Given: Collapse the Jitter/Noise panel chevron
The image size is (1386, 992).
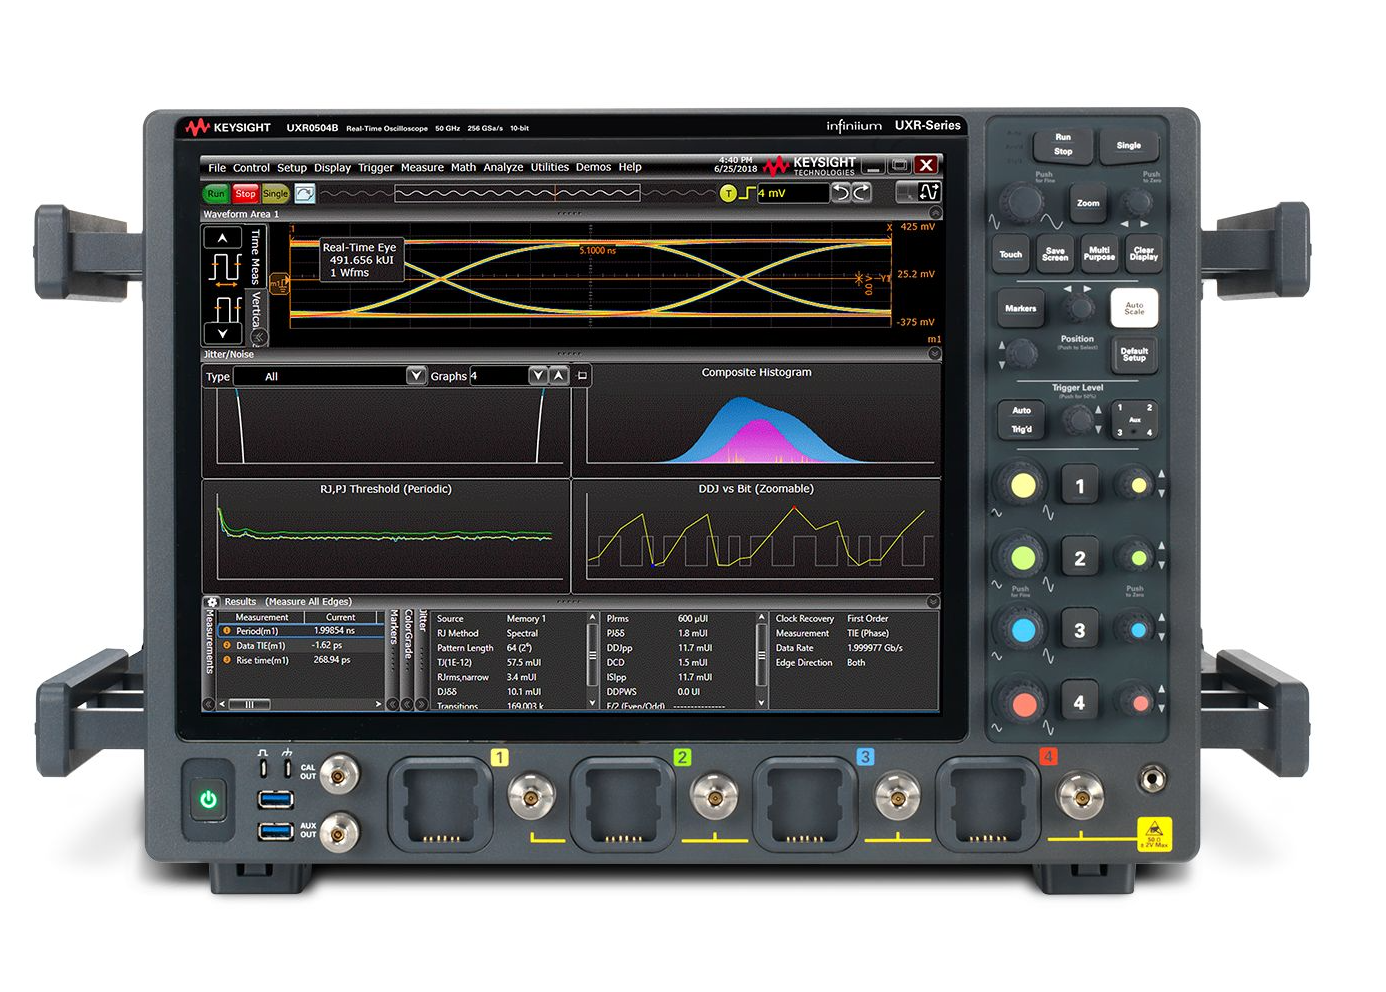Looking at the screenshot, I should pyautogui.click(x=934, y=354).
